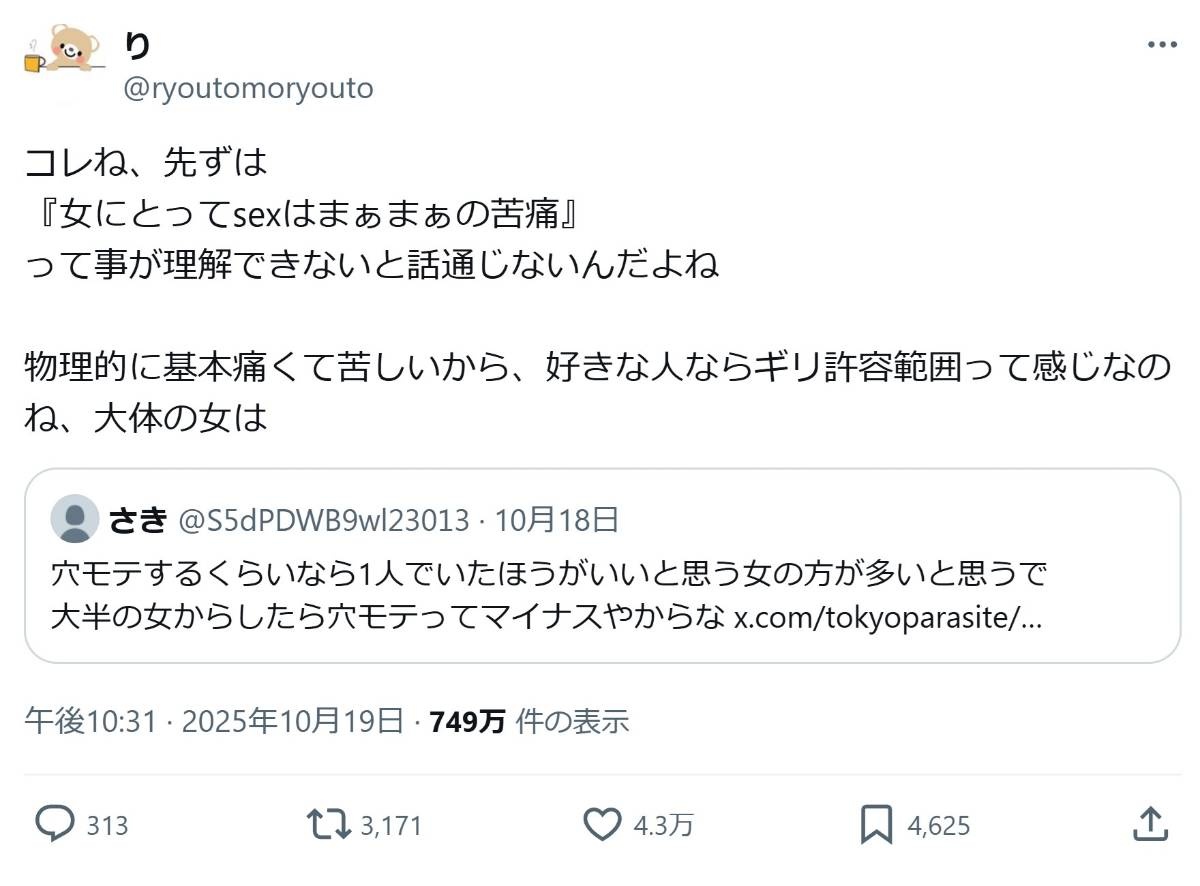This screenshot has height=886, width=1200.
Task: Open the @ryoutomoryouto handle link
Action: (x=248, y=89)
